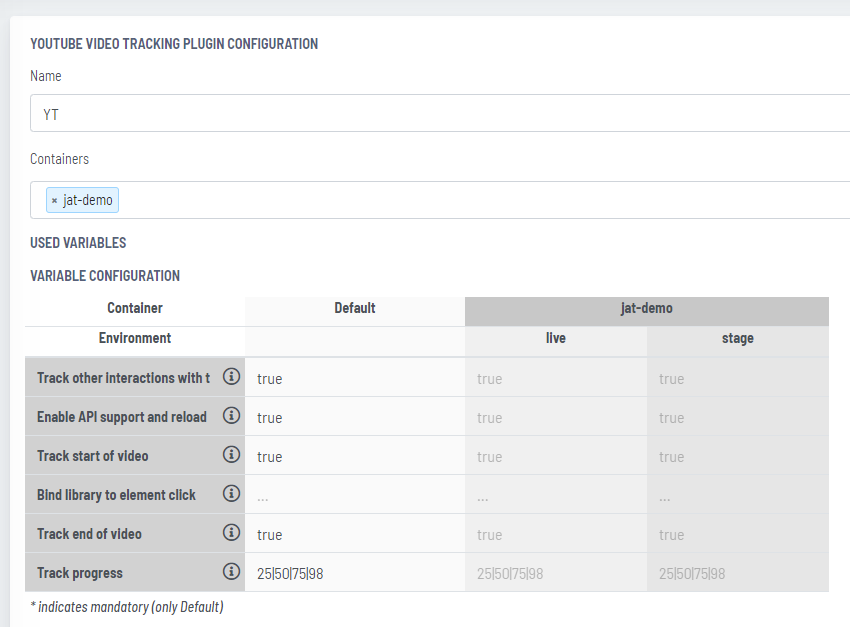The image size is (850, 627).
Task: Click the Enable API support and reload label
Action: click(122, 417)
